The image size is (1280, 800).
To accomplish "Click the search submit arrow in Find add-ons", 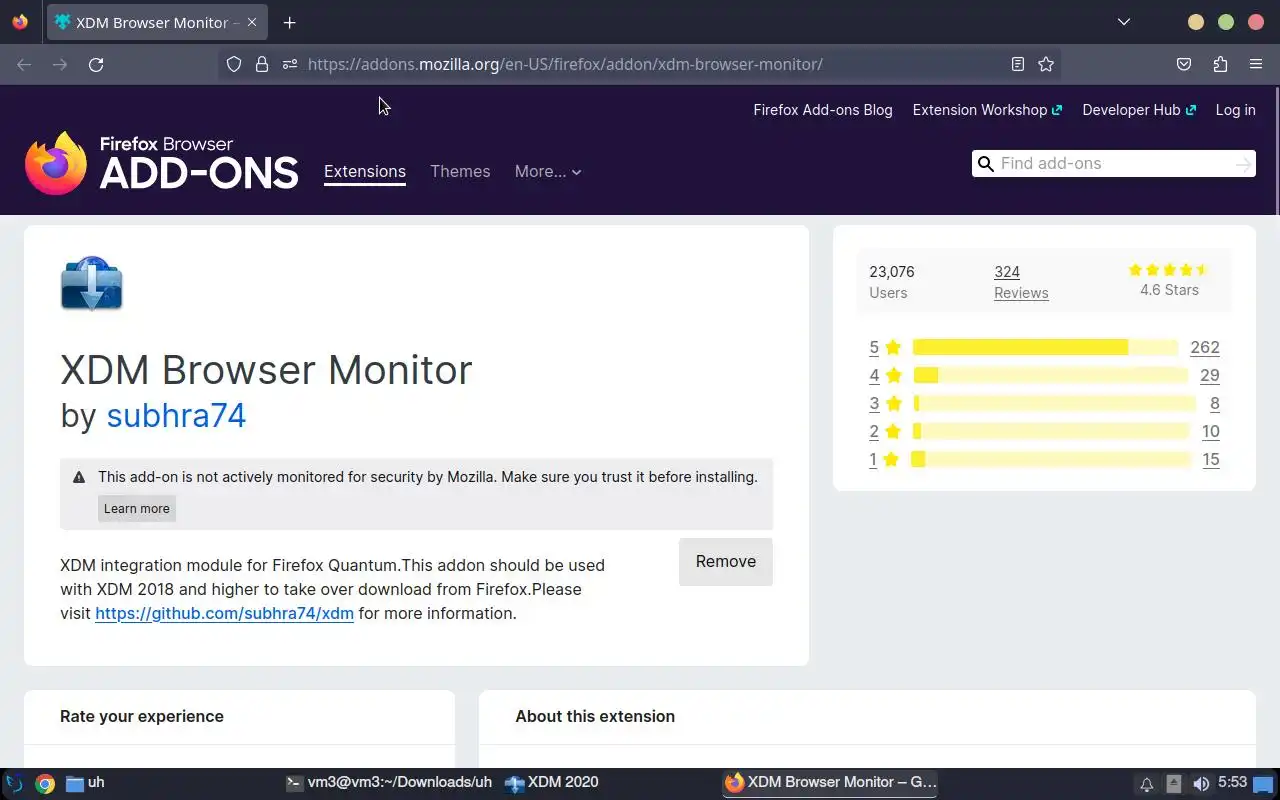I will click(1243, 164).
